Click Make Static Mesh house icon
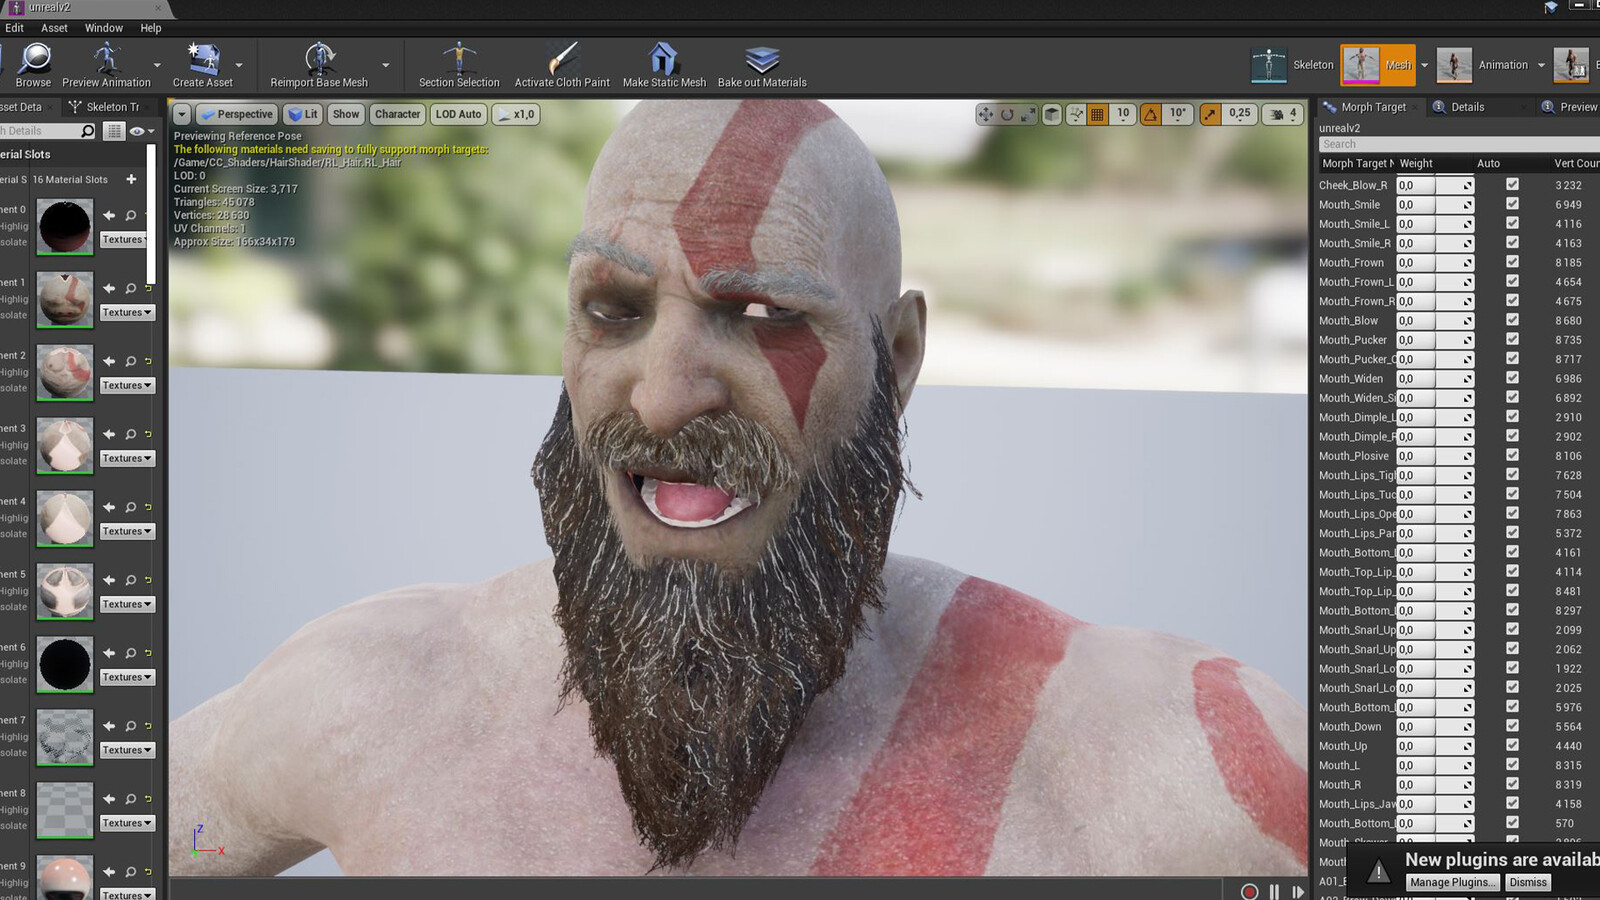The height and width of the screenshot is (900, 1600). point(663,59)
